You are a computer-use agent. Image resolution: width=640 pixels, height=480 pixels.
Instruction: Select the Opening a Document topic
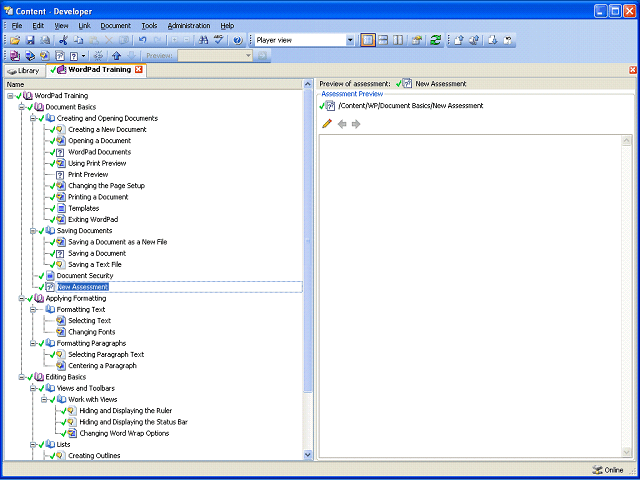100,141
